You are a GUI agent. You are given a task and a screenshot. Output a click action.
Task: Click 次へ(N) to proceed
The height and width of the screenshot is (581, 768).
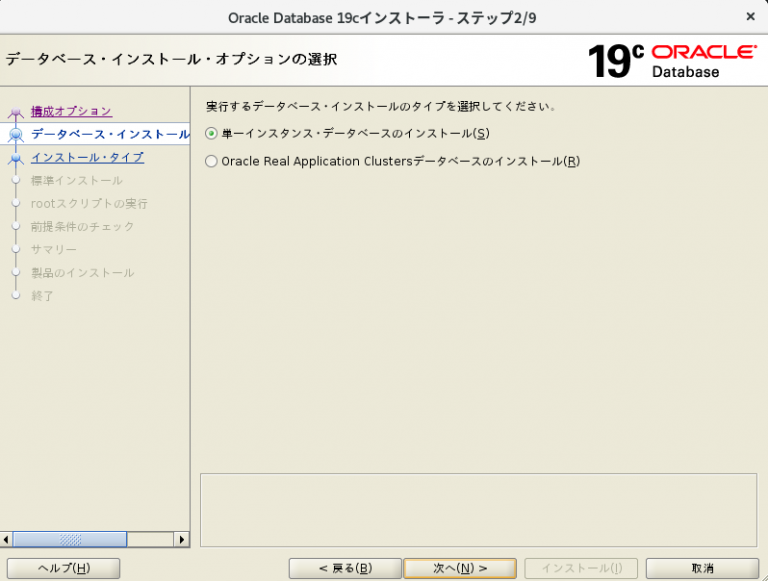pos(460,568)
